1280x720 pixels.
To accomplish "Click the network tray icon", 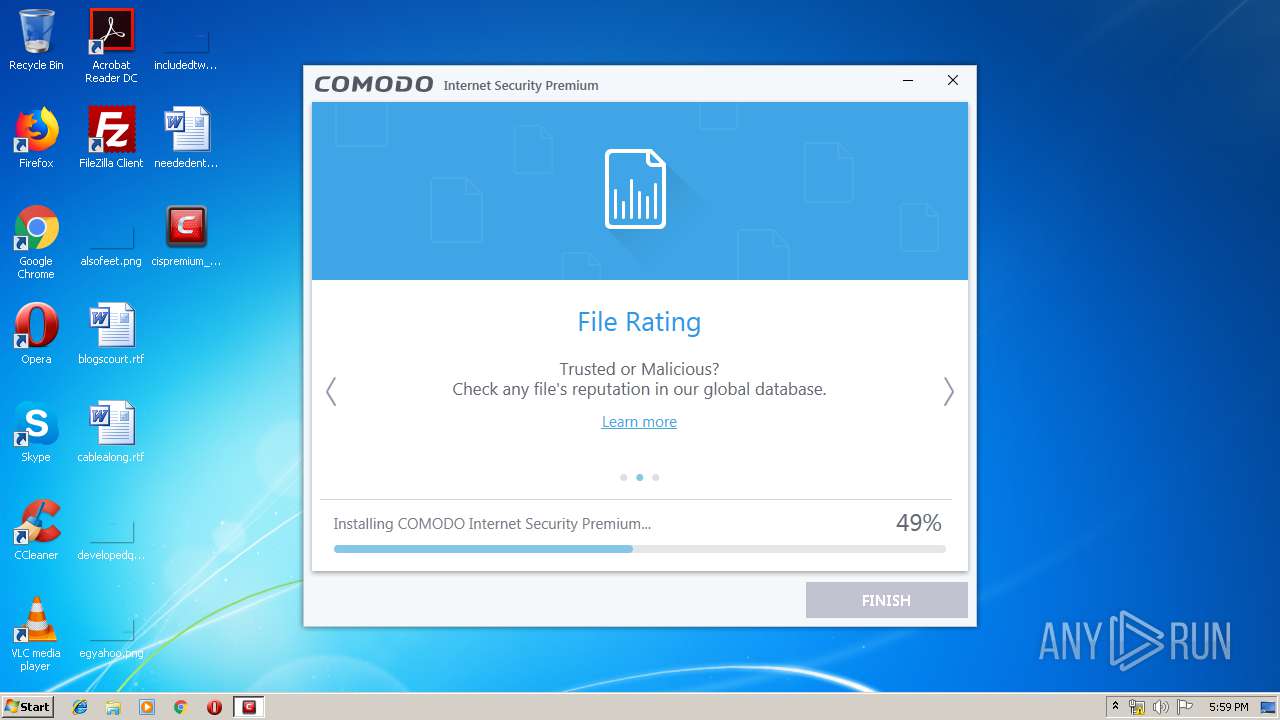I will click(x=1137, y=707).
